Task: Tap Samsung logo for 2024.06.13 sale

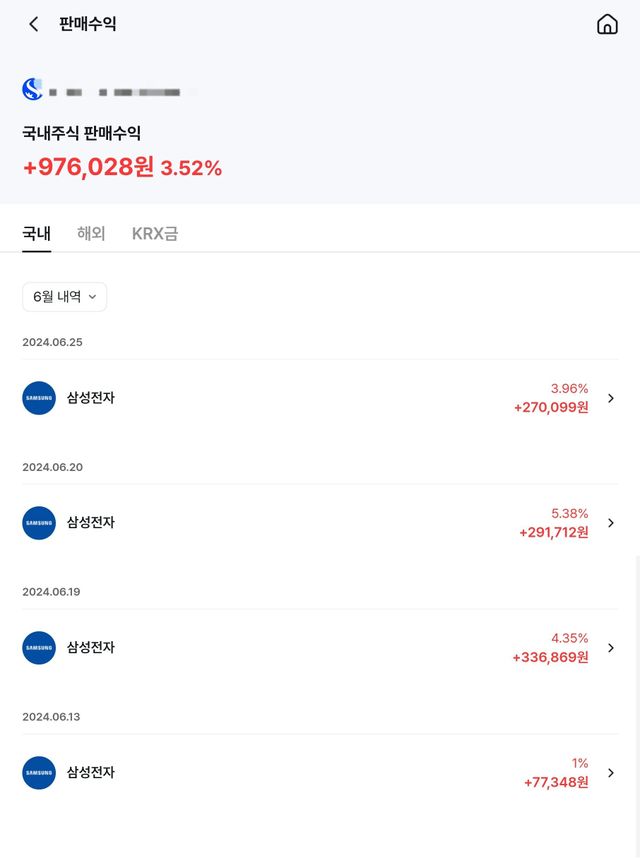Action: [39, 773]
